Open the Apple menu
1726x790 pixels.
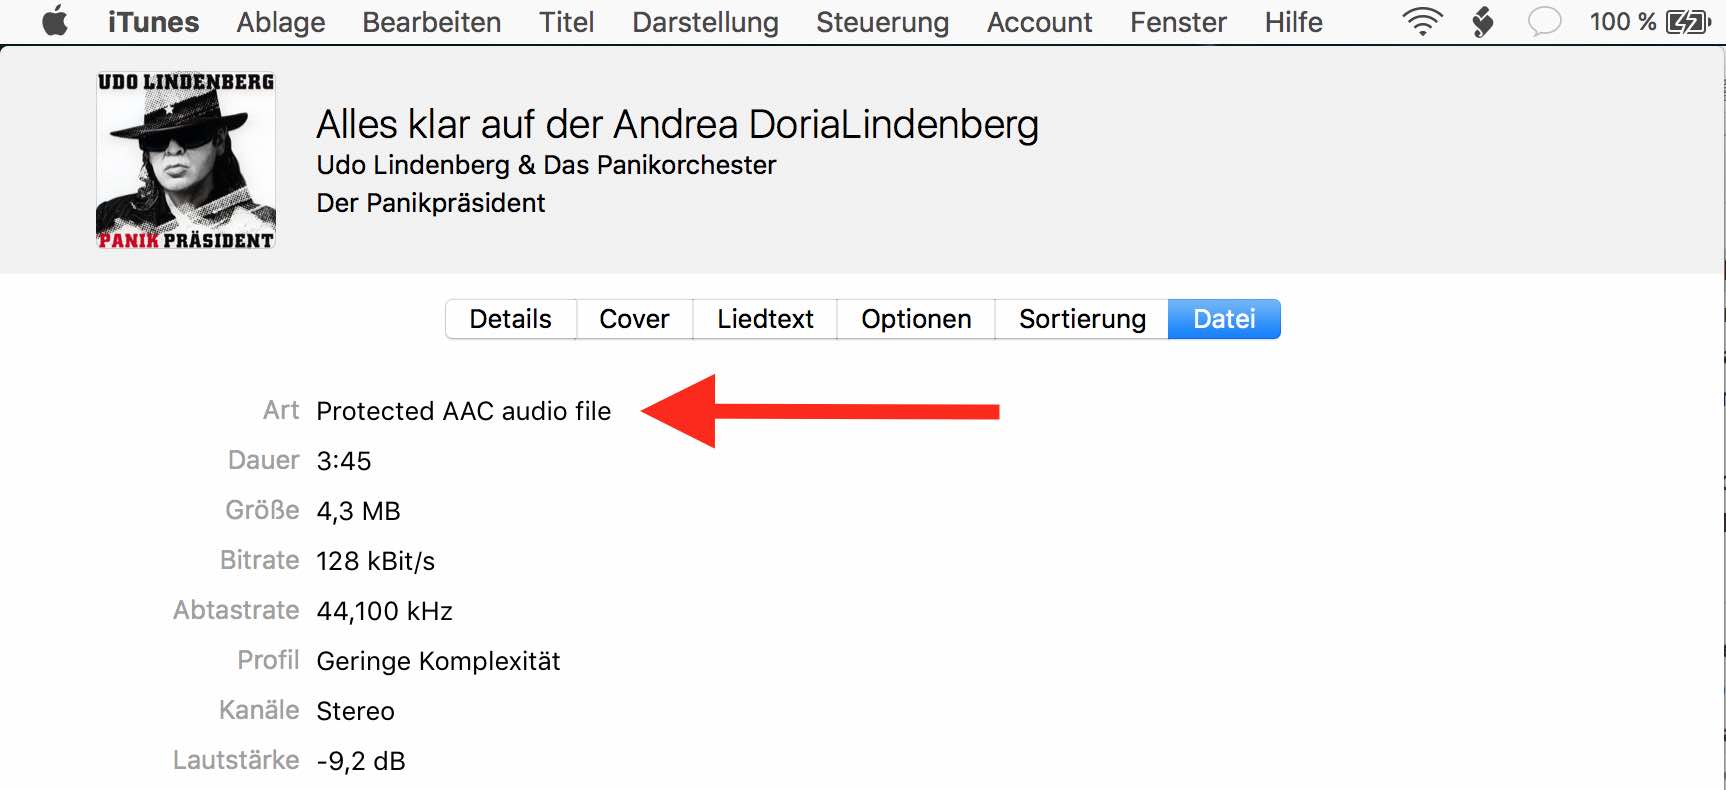point(55,21)
